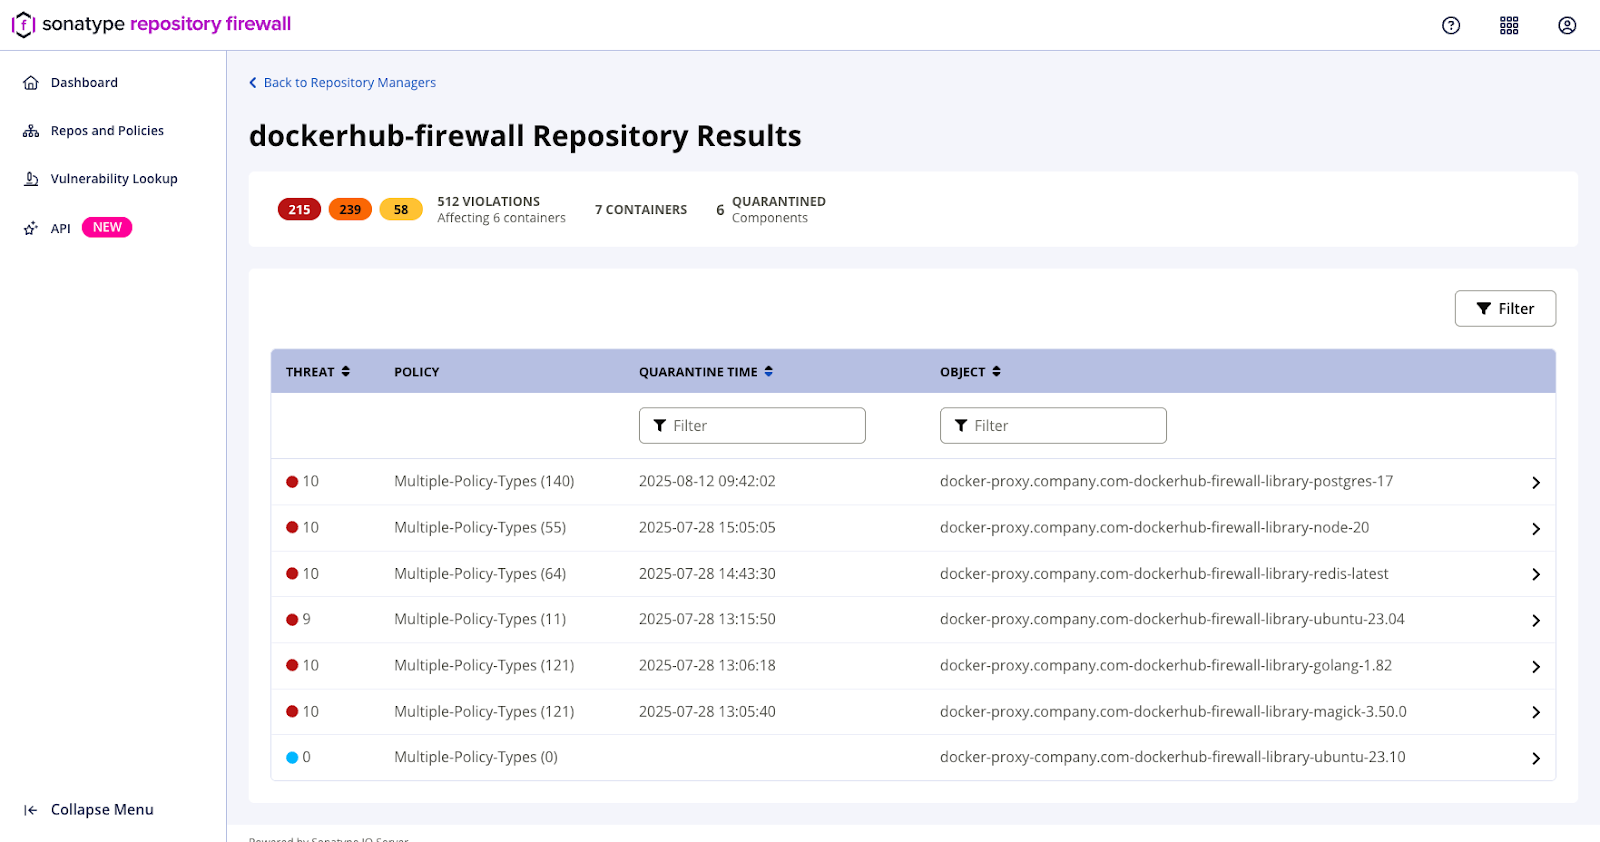Click the Sonatype Repository Firewall logo
The width and height of the screenshot is (1600, 842).
click(x=152, y=24)
